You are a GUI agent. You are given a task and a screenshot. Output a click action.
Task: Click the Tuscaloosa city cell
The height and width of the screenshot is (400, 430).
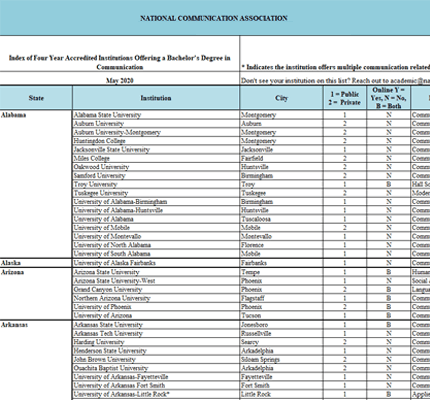(281, 219)
